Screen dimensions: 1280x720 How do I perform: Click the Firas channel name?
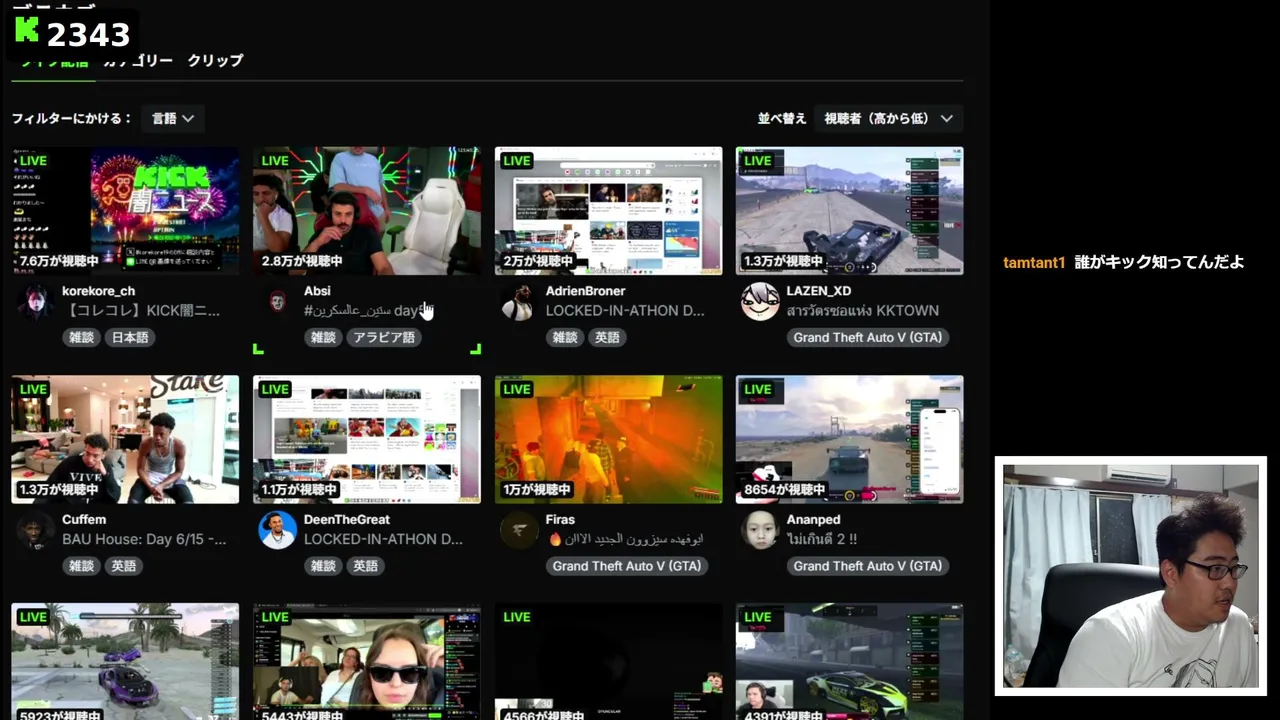click(560, 520)
